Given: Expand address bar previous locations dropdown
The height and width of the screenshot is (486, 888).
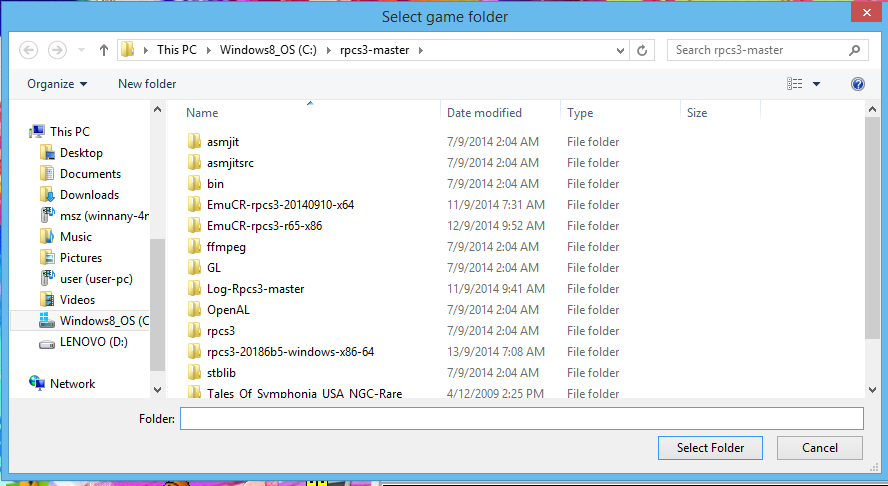Looking at the screenshot, I should (620, 50).
